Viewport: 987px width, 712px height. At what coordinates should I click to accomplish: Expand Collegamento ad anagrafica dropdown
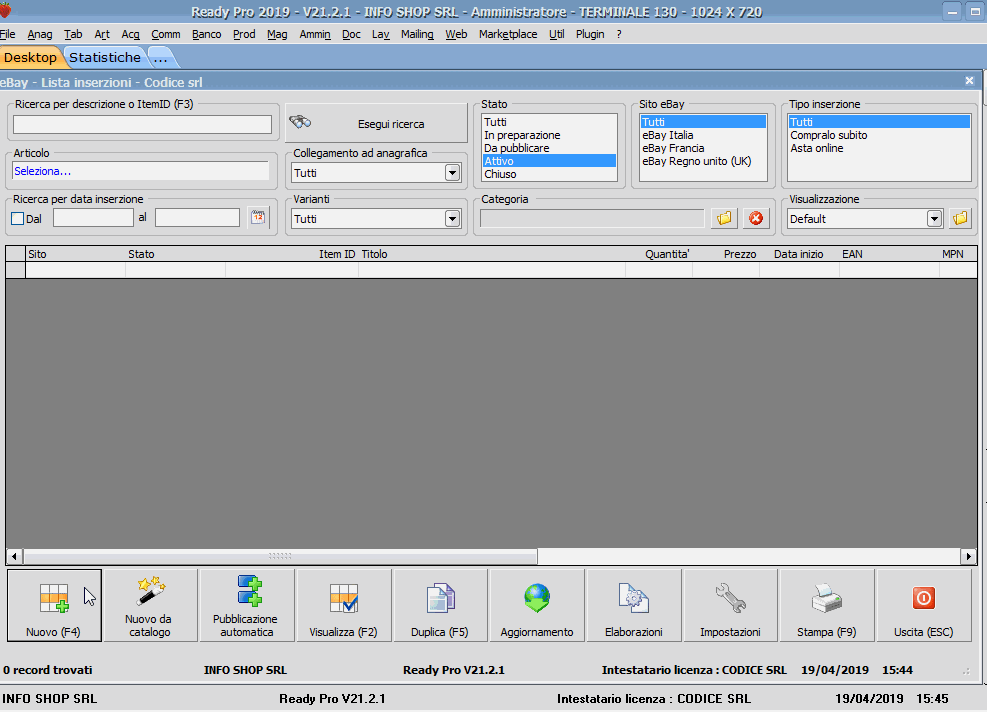tap(452, 173)
